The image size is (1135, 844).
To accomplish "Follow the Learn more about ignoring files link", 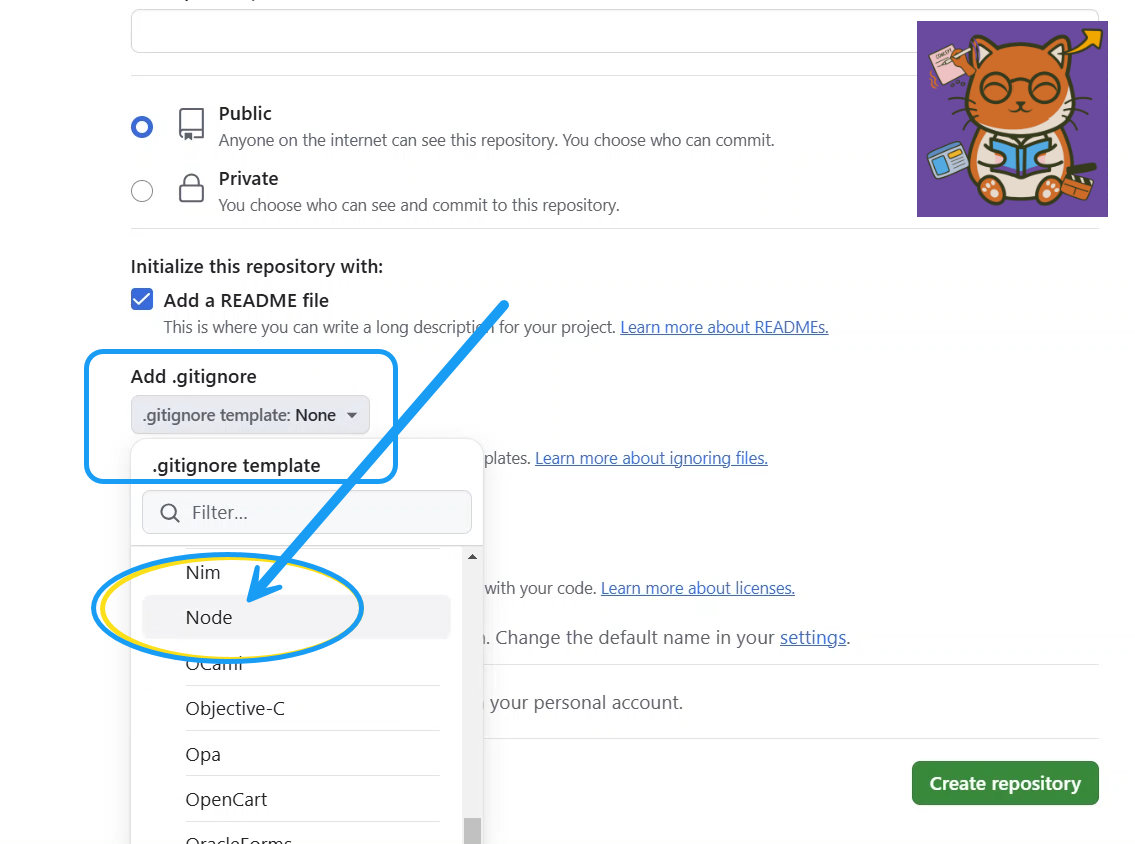I will click(x=651, y=458).
